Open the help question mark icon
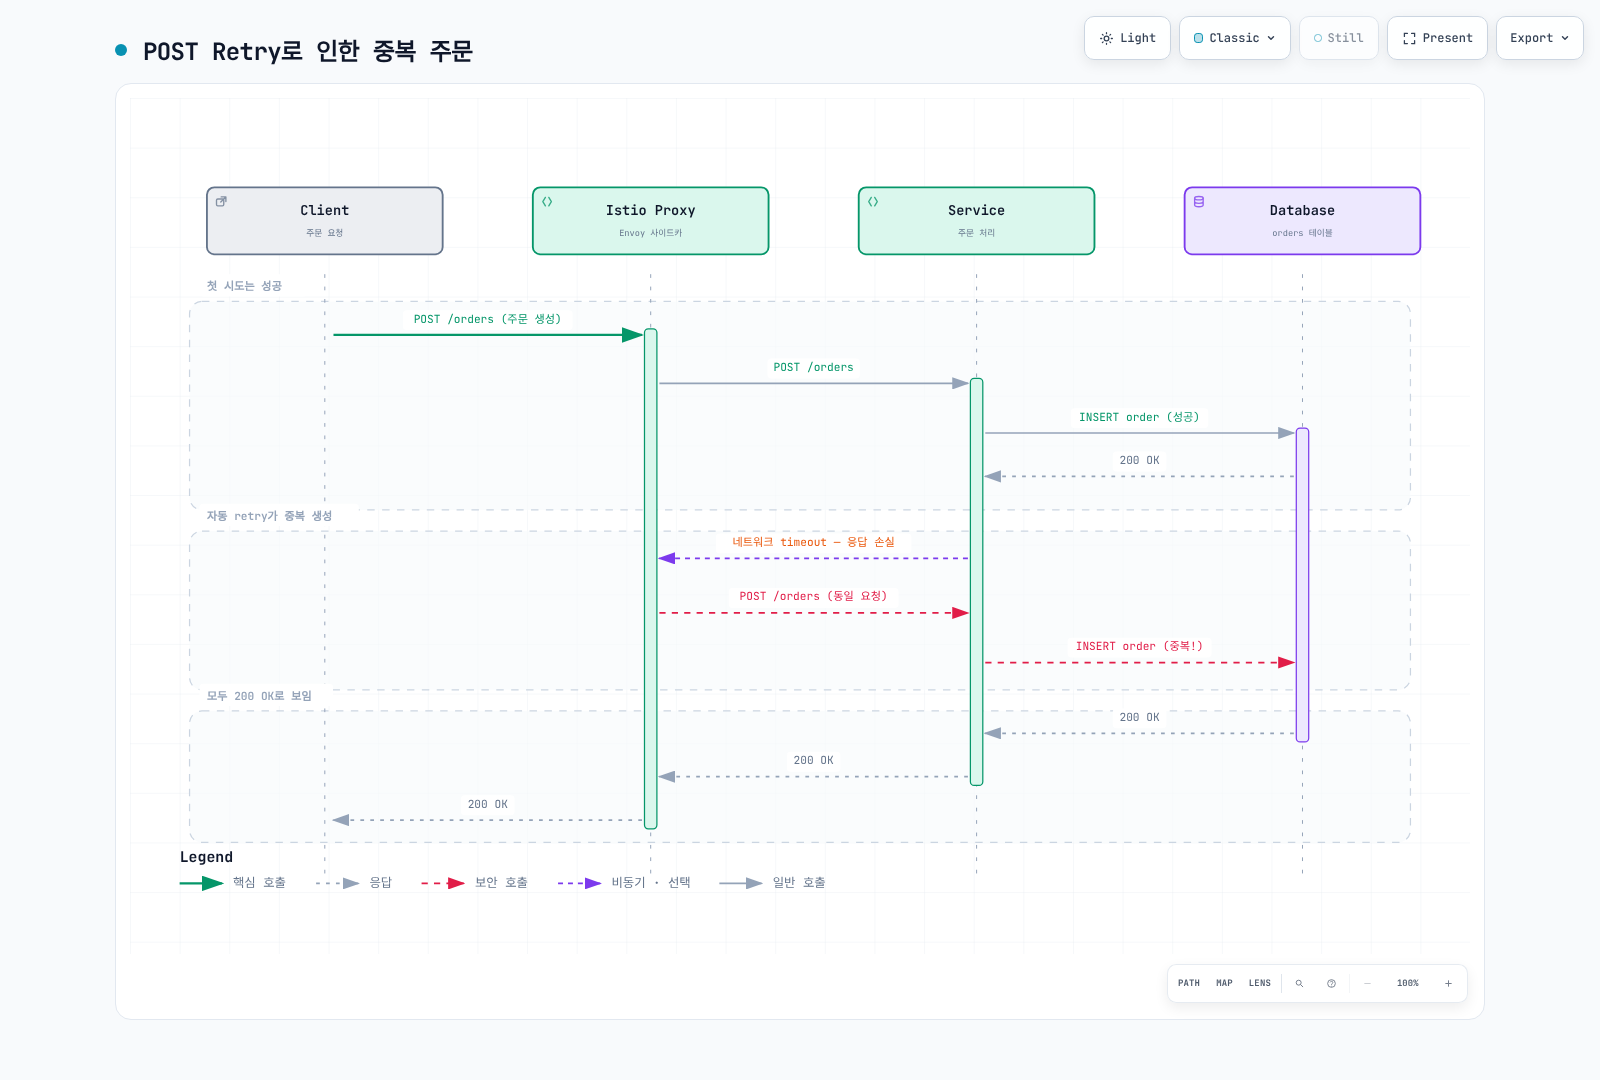 click(x=1331, y=983)
